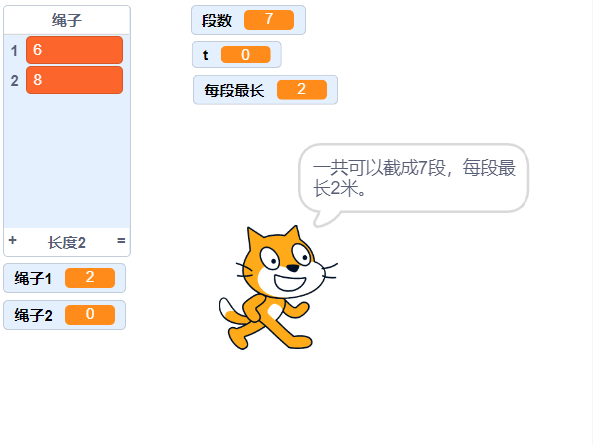Viewport: 593px width, 445px height.
Task: Select list item 2 with value 8
Action: (x=75, y=80)
